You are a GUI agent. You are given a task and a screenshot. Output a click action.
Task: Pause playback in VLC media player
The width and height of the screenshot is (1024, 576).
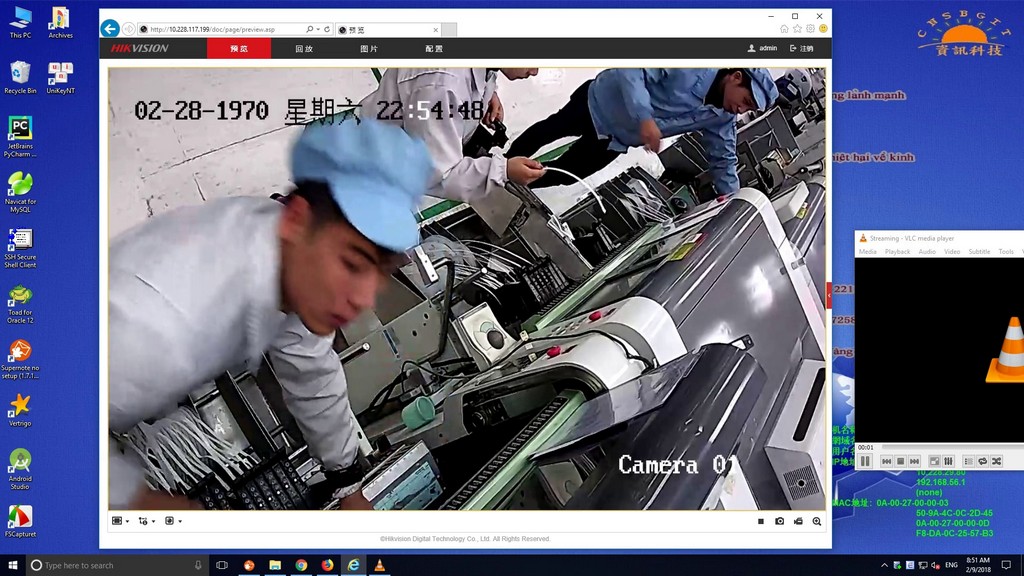click(866, 461)
